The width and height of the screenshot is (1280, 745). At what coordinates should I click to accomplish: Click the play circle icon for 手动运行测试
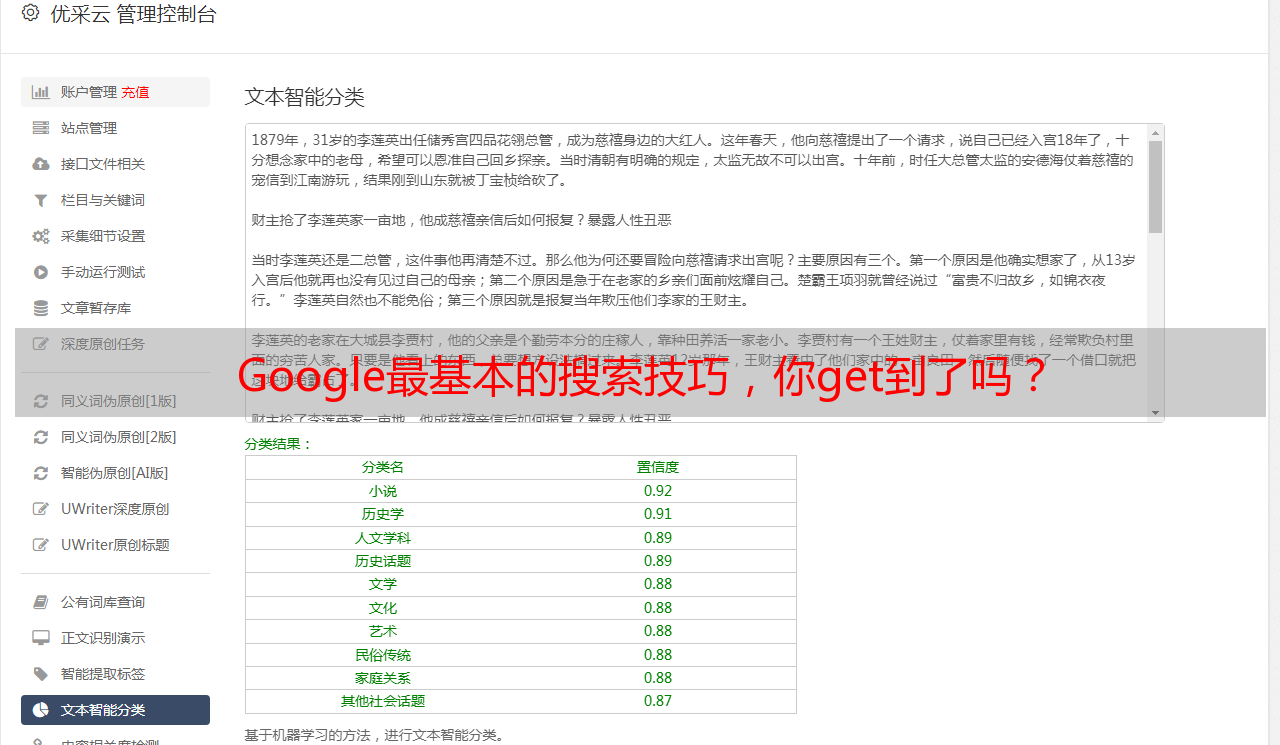41,272
